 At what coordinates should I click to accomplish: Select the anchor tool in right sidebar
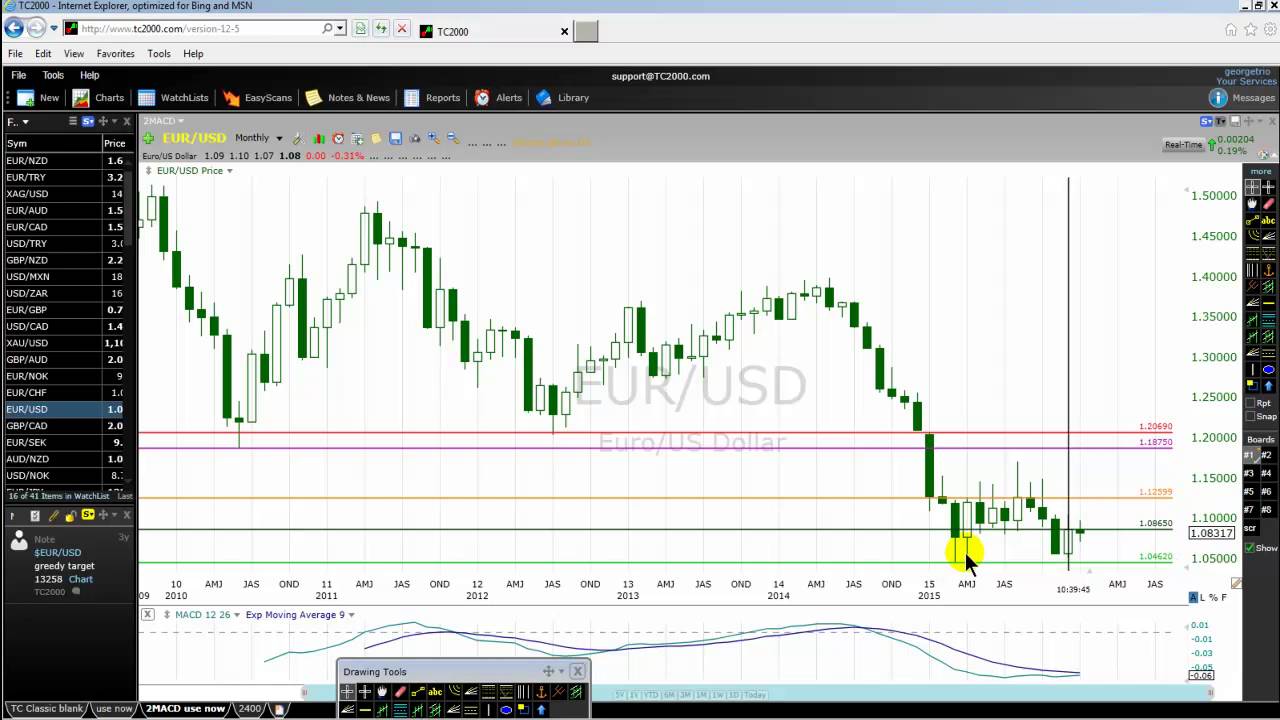tap(1269, 269)
